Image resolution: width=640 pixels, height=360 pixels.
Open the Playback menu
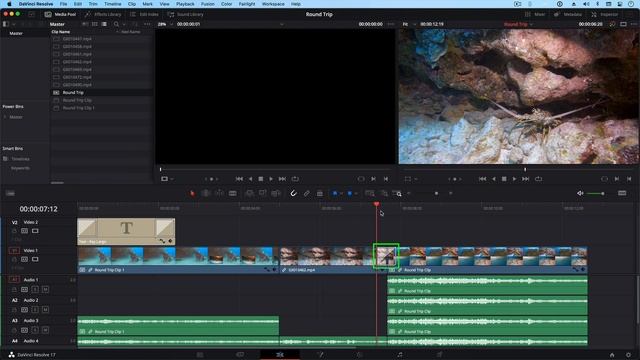185,4
